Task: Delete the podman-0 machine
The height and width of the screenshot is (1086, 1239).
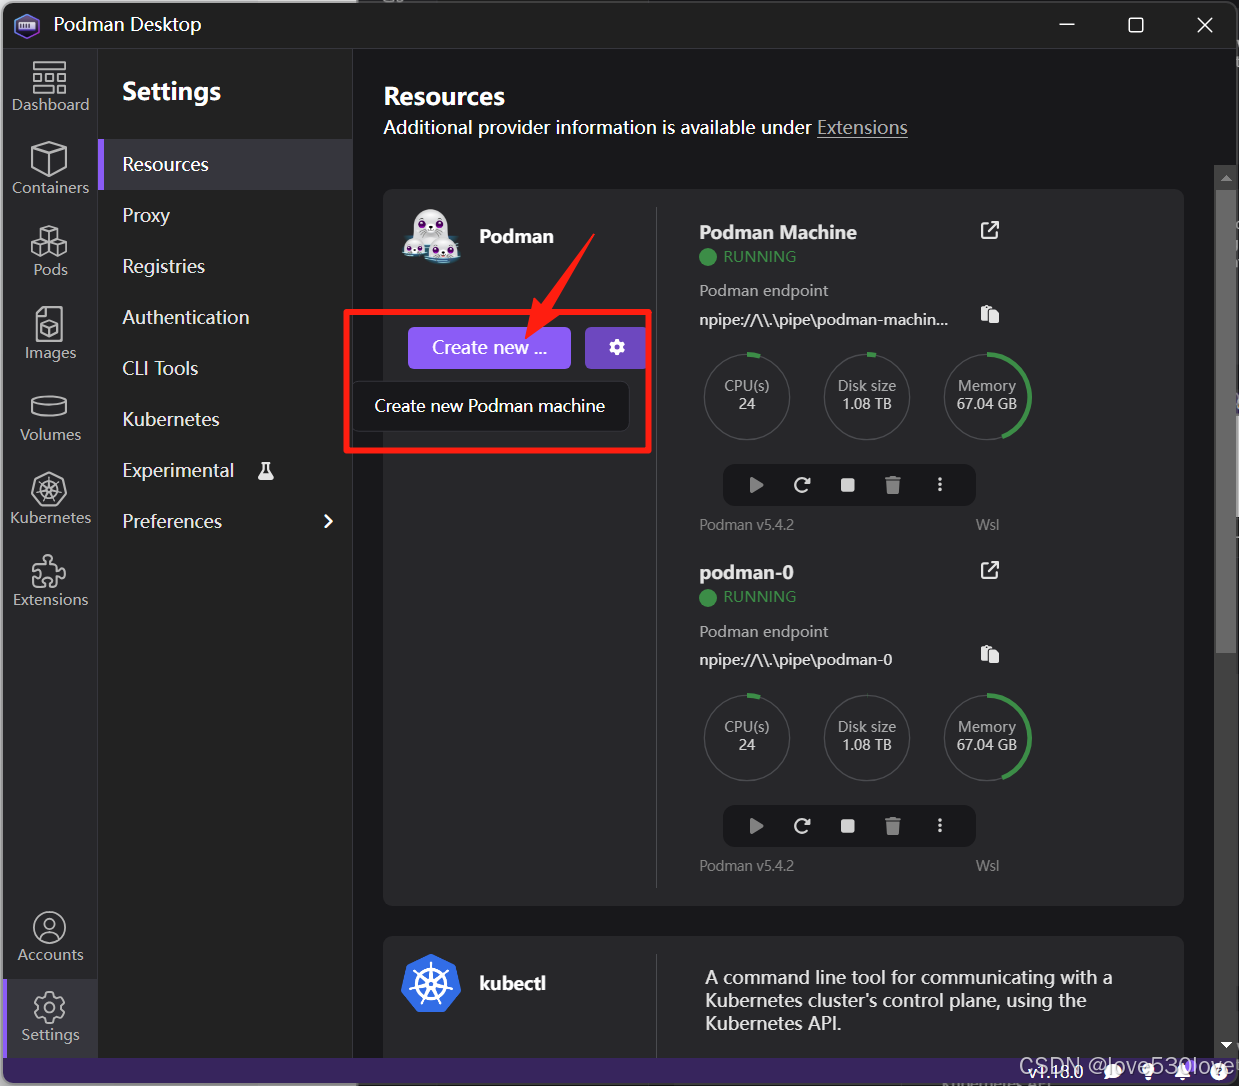Action: click(x=893, y=826)
